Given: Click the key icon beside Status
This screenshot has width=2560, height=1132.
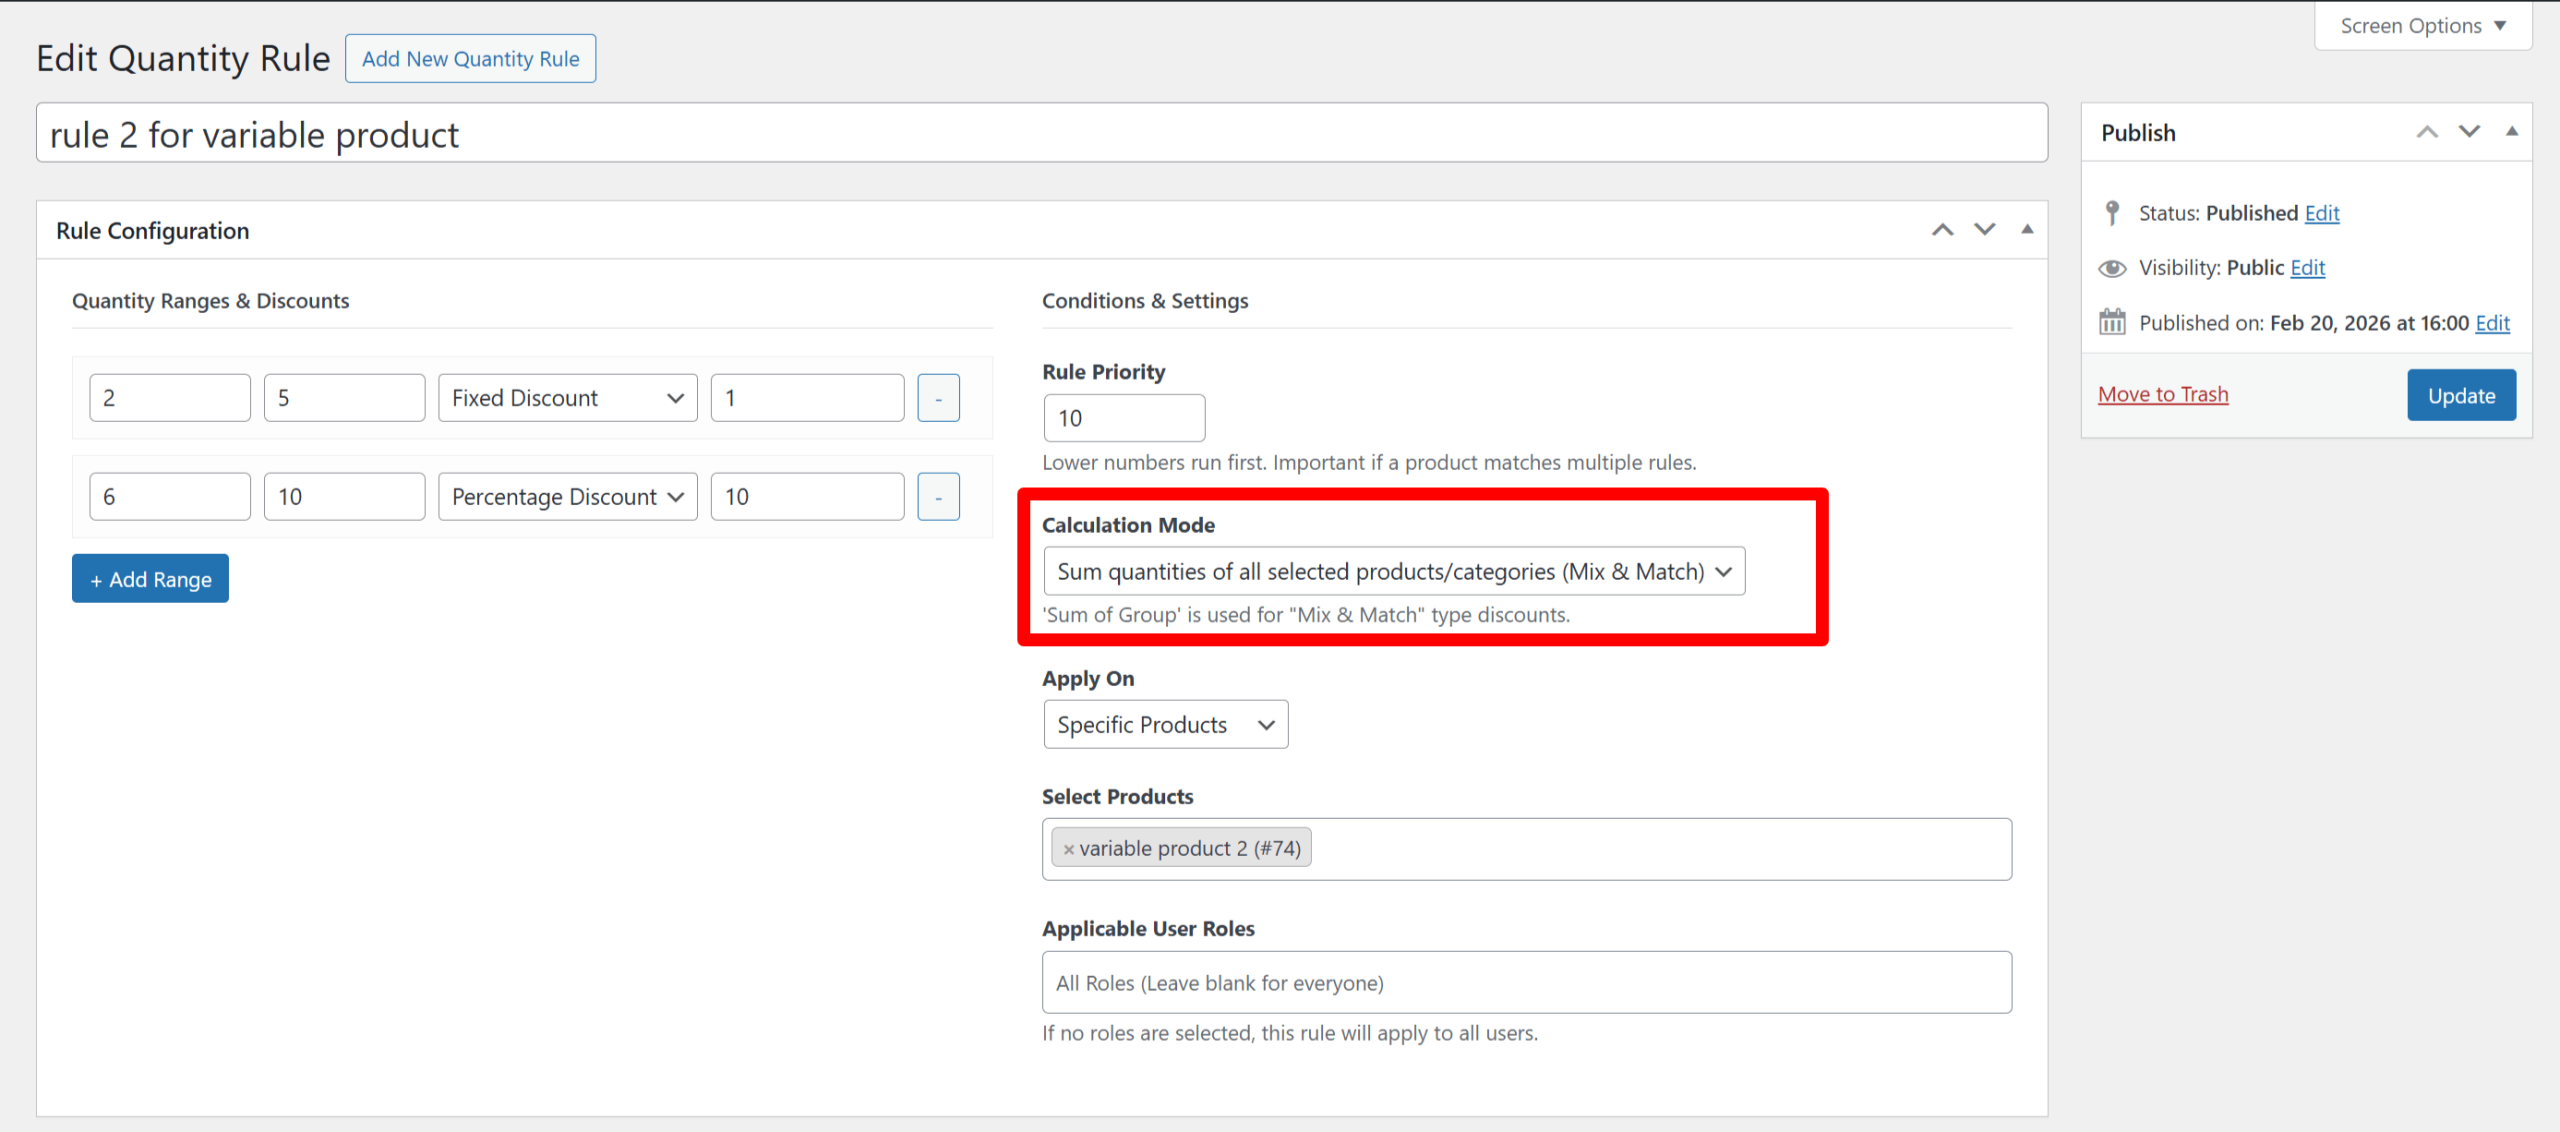Looking at the screenshot, I should tap(2112, 212).
